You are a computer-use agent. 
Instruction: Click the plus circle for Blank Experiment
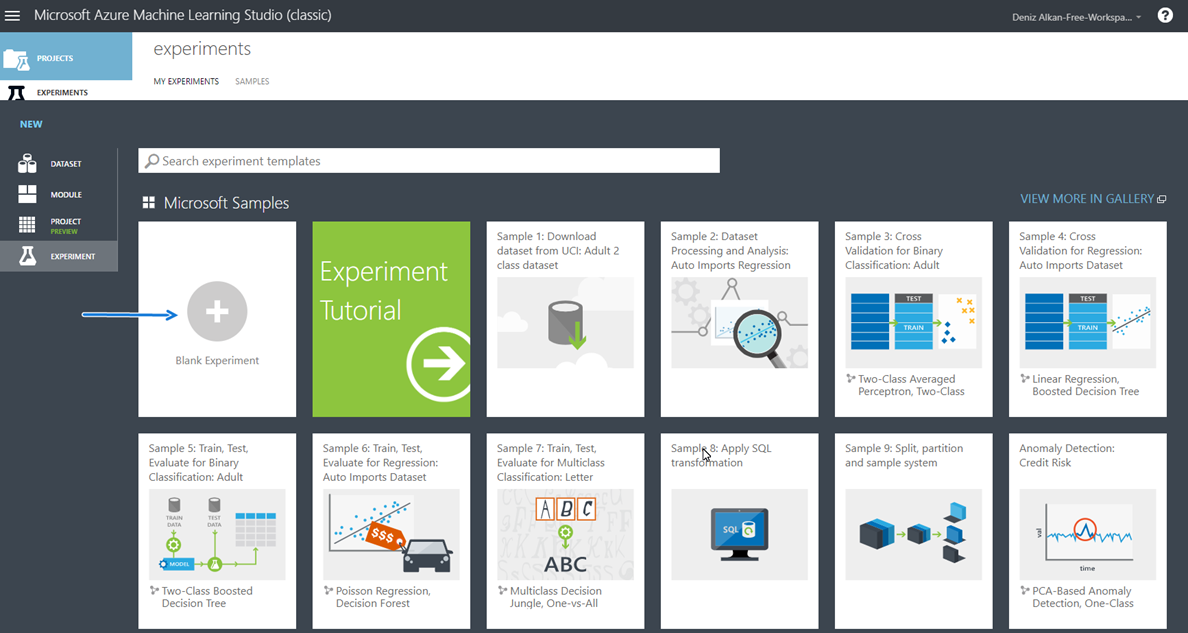click(217, 311)
